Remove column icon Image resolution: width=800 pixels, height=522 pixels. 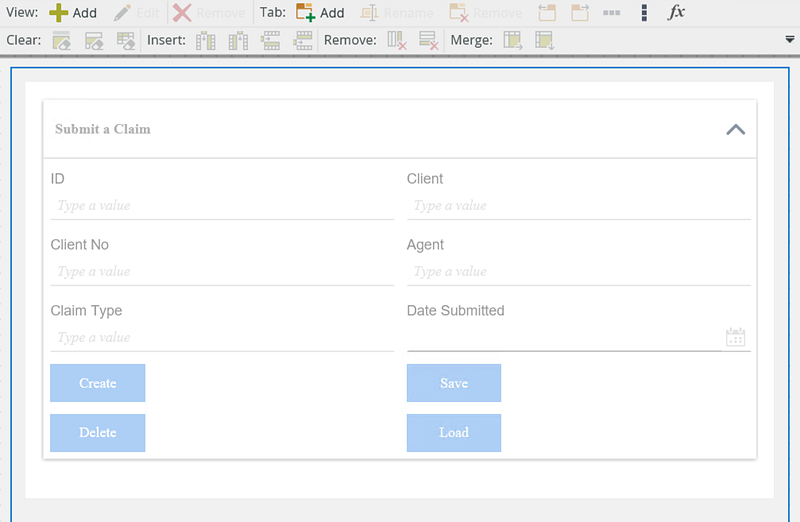coord(396,40)
